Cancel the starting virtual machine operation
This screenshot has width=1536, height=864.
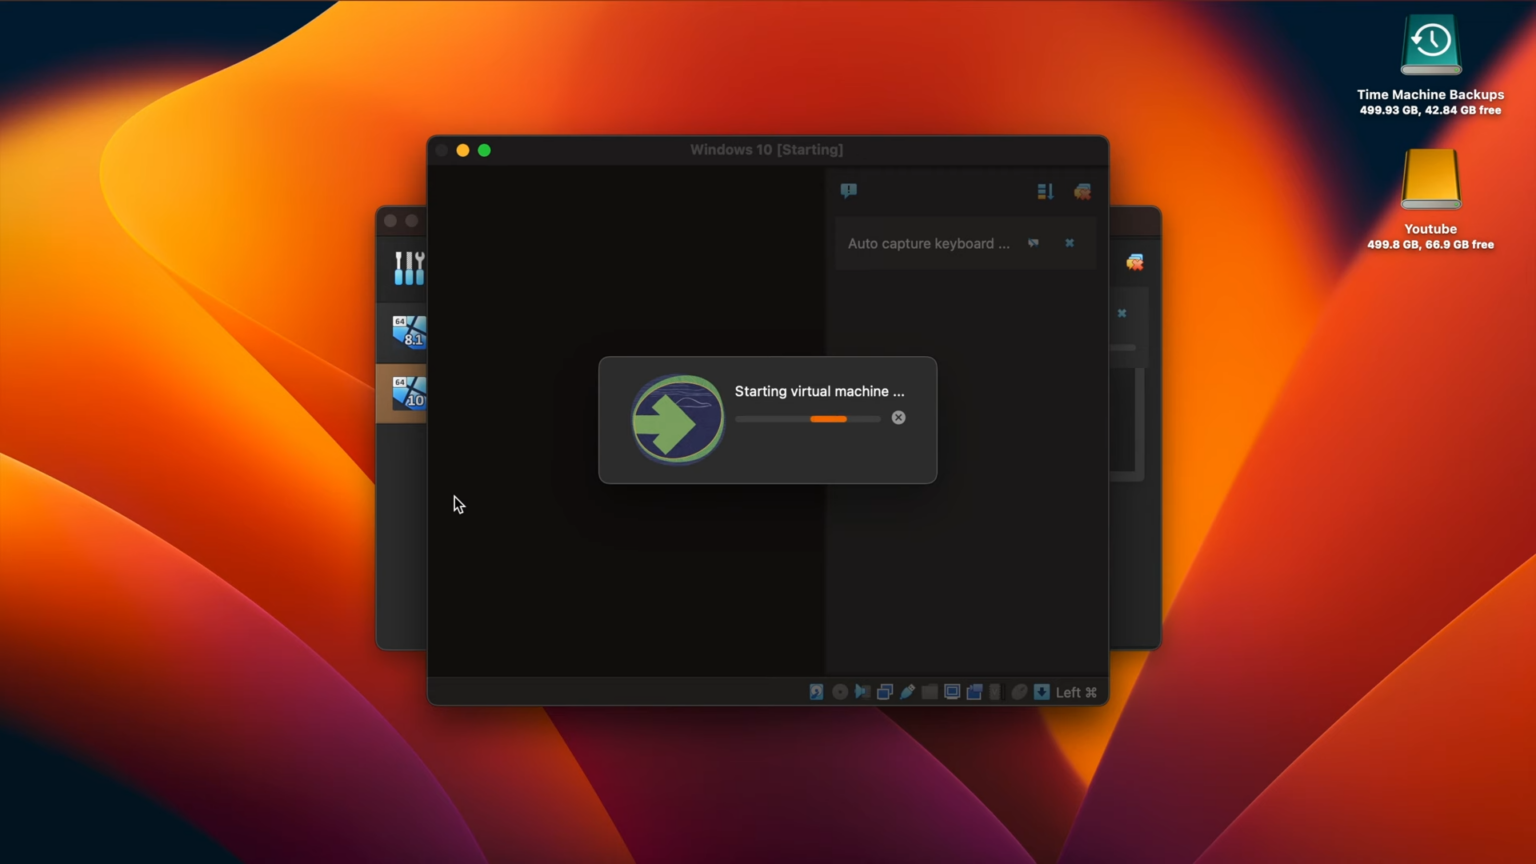coord(897,418)
